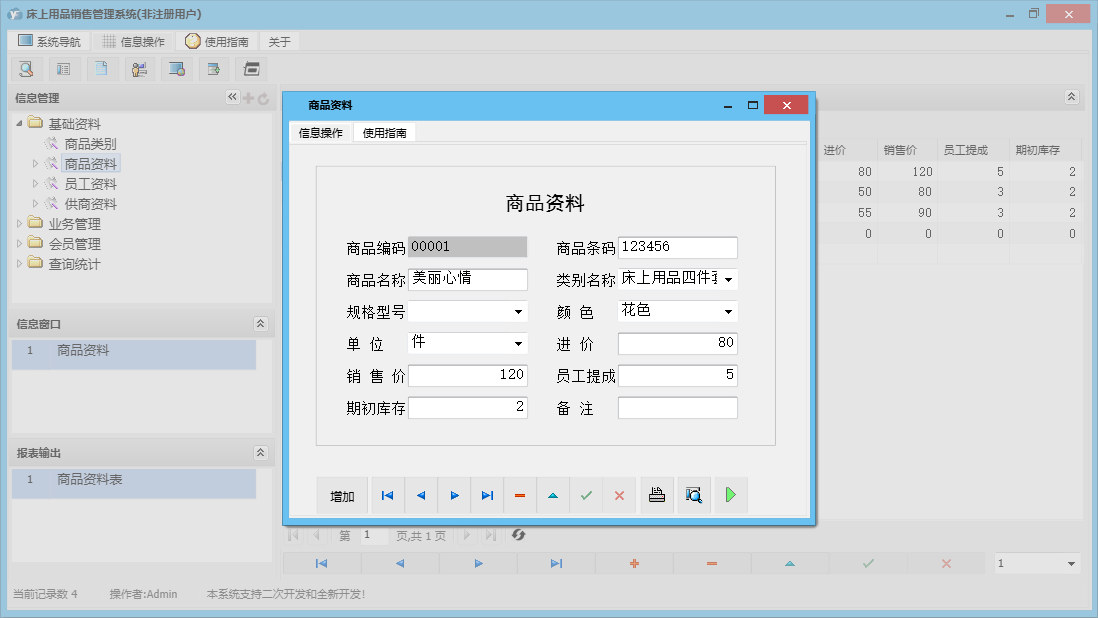Click the red minus delete-record icon in dialog

click(520, 495)
